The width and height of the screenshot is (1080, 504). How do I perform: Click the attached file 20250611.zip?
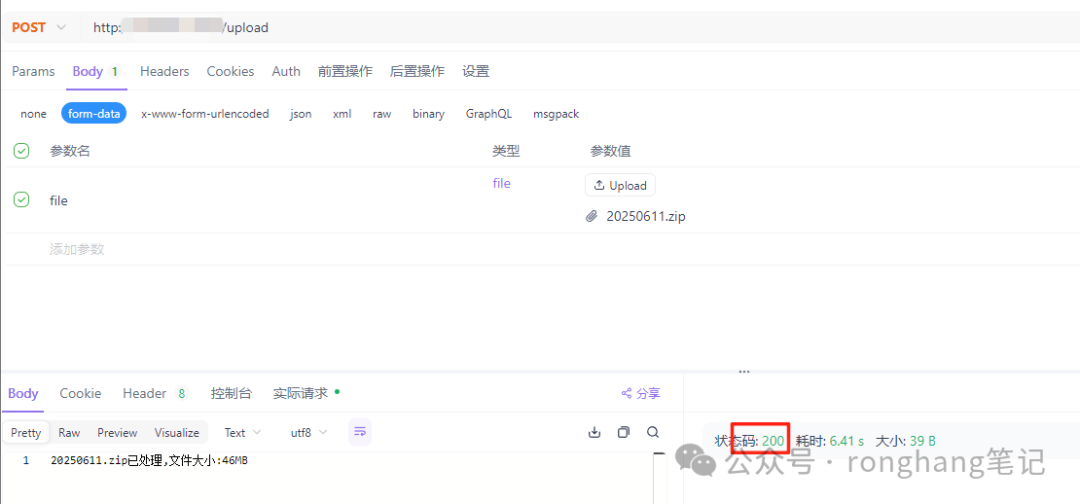[x=646, y=216]
